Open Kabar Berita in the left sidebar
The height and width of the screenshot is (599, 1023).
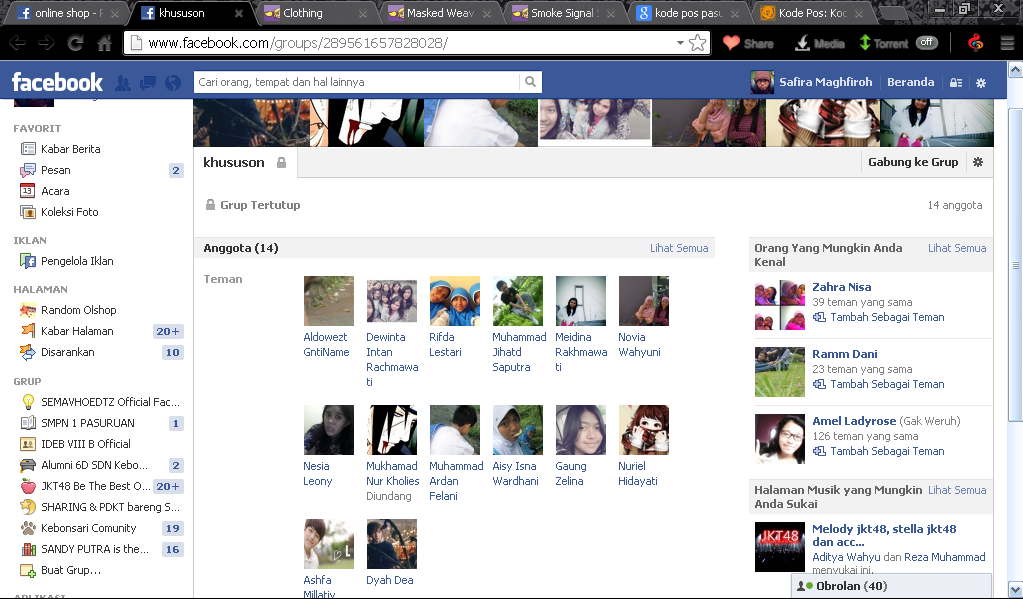pyautogui.click(x=70, y=149)
